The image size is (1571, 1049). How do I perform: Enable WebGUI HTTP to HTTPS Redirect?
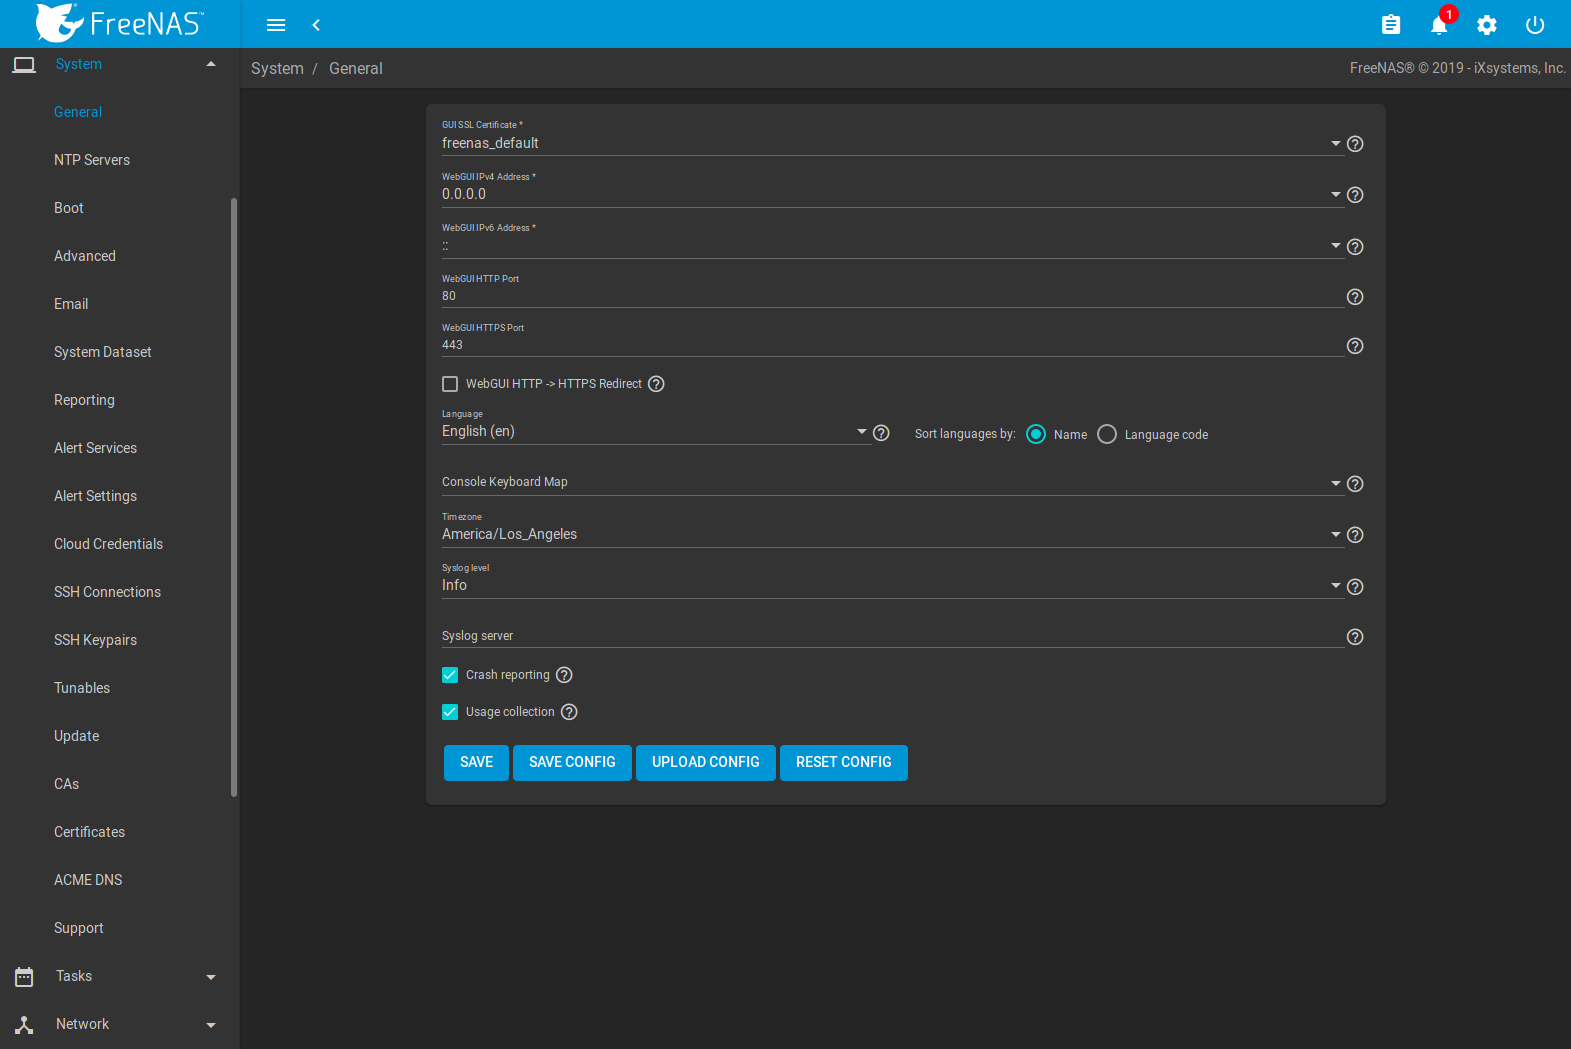450,384
